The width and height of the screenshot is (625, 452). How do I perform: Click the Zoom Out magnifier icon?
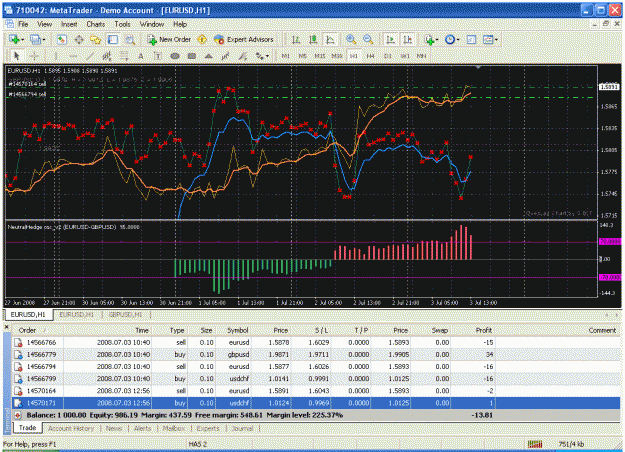(368, 39)
